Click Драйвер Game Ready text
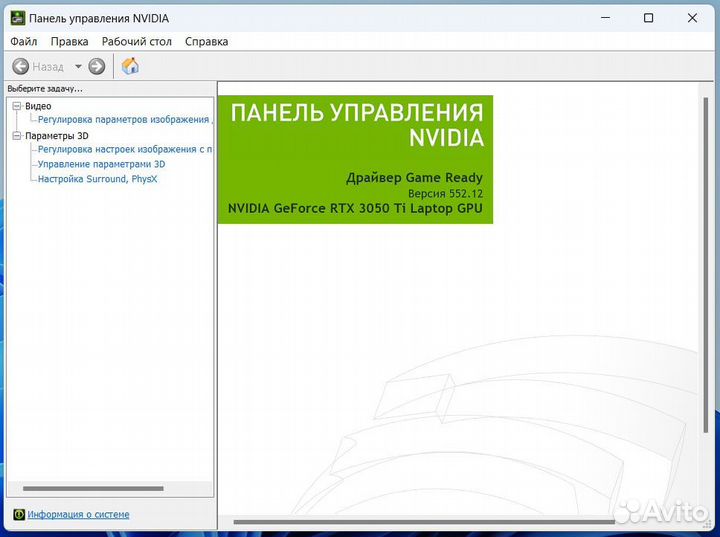 coord(414,178)
